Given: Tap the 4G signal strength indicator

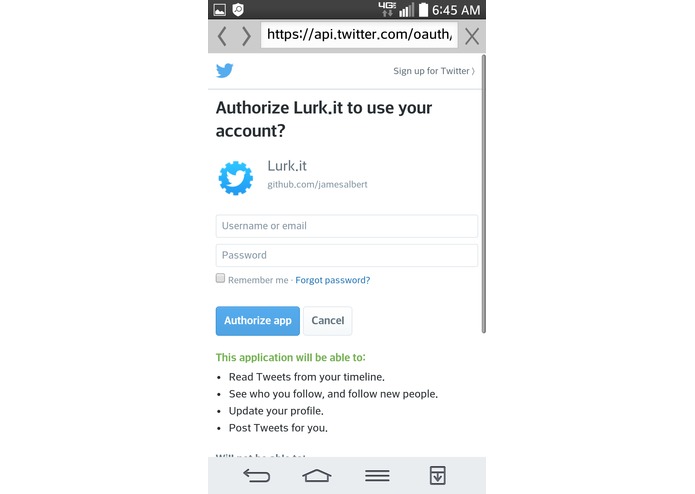Looking at the screenshot, I should tap(396, 9).
